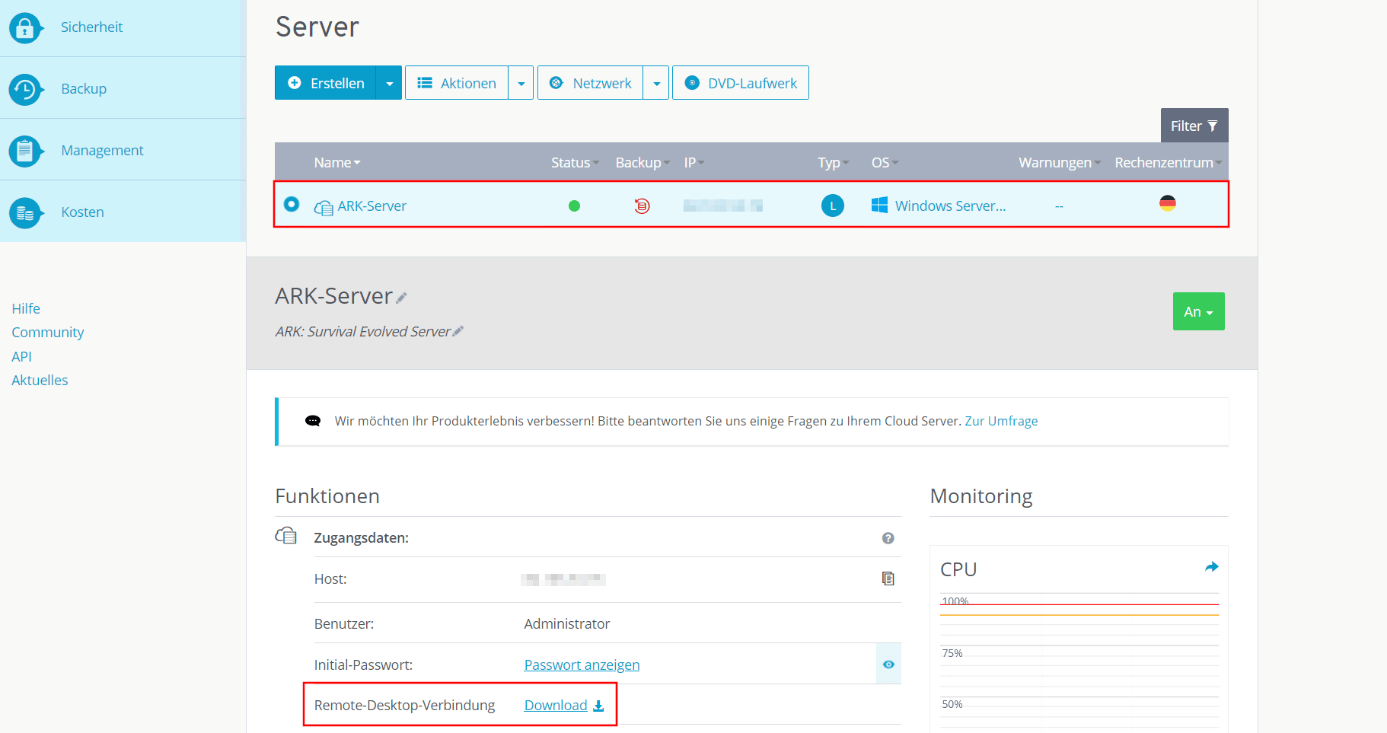The width and height of the screenshot is (1387, 733).
Task: Sort by Name column header
Action: (x=337, y=162)
